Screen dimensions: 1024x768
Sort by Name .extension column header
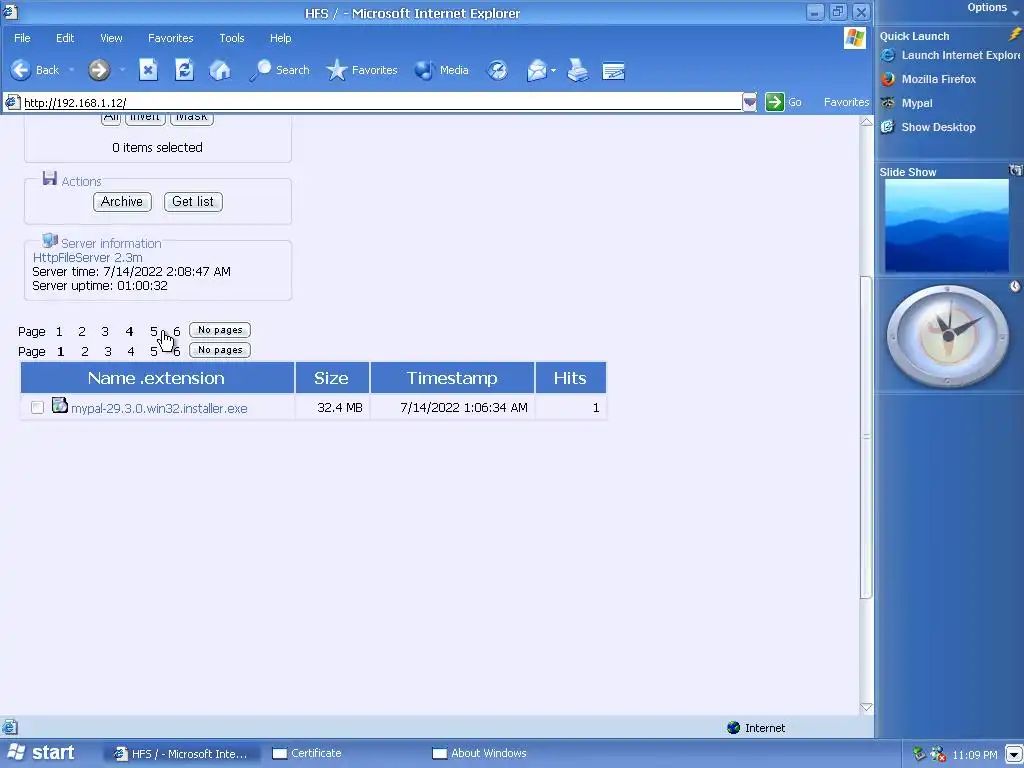tap(157, 377)
